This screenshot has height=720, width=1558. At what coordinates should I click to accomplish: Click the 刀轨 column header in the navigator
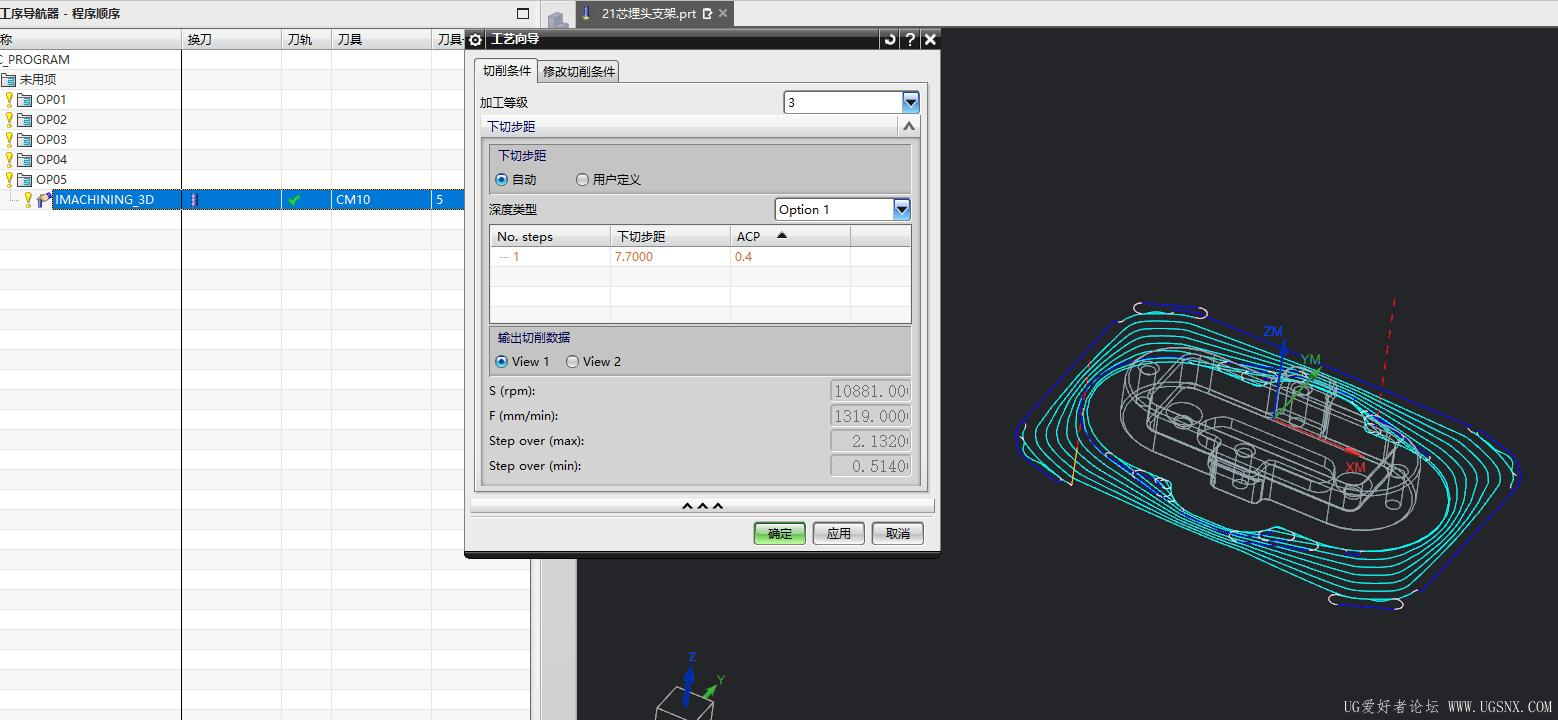point(306,39)
